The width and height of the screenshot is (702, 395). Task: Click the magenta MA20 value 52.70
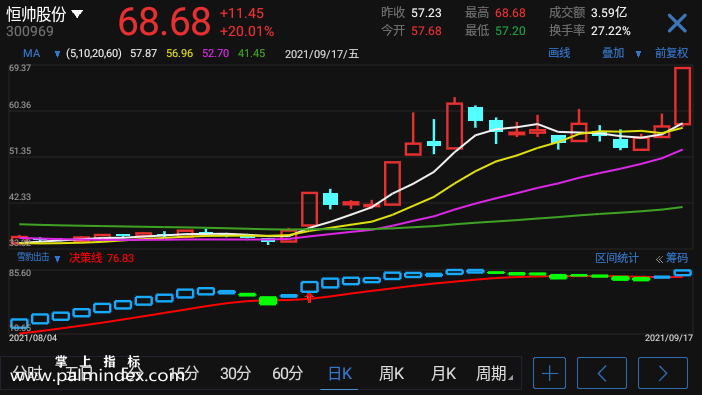(x=215, y=54)
